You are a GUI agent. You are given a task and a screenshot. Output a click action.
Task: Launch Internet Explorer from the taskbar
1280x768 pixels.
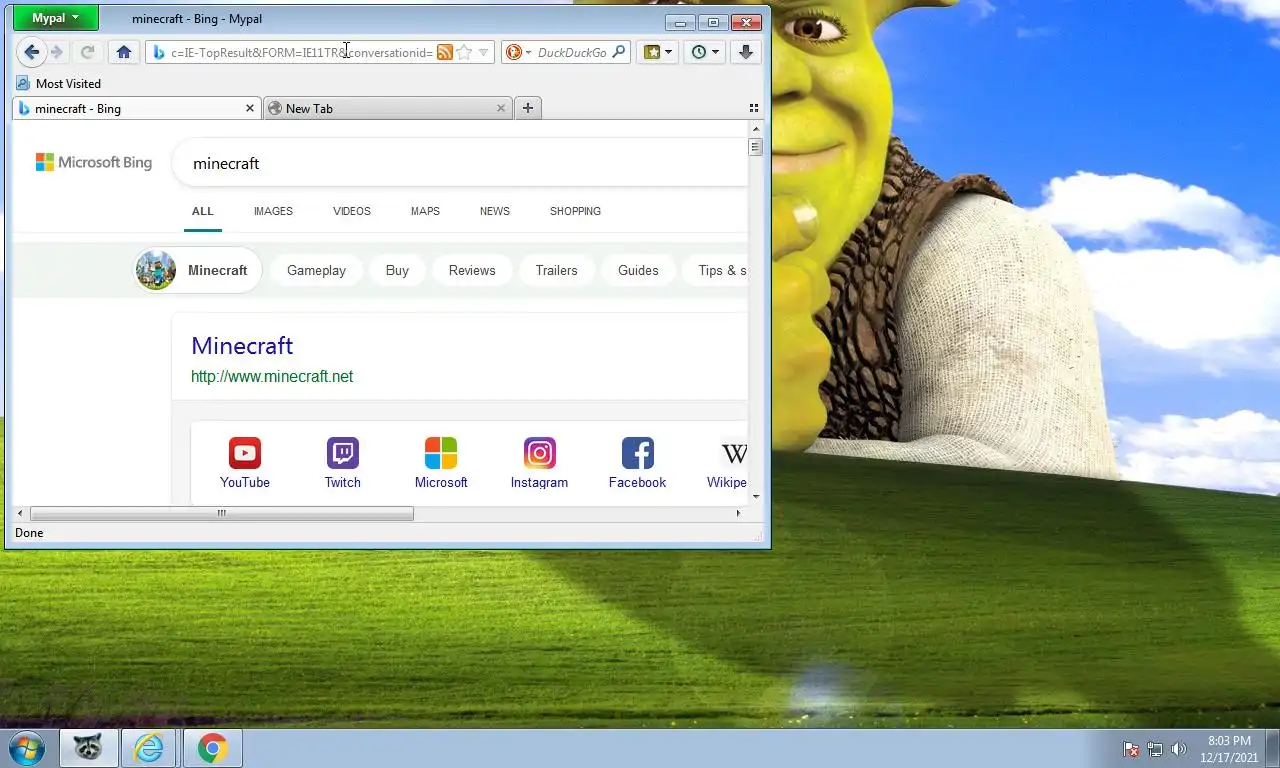click(149, 747)
